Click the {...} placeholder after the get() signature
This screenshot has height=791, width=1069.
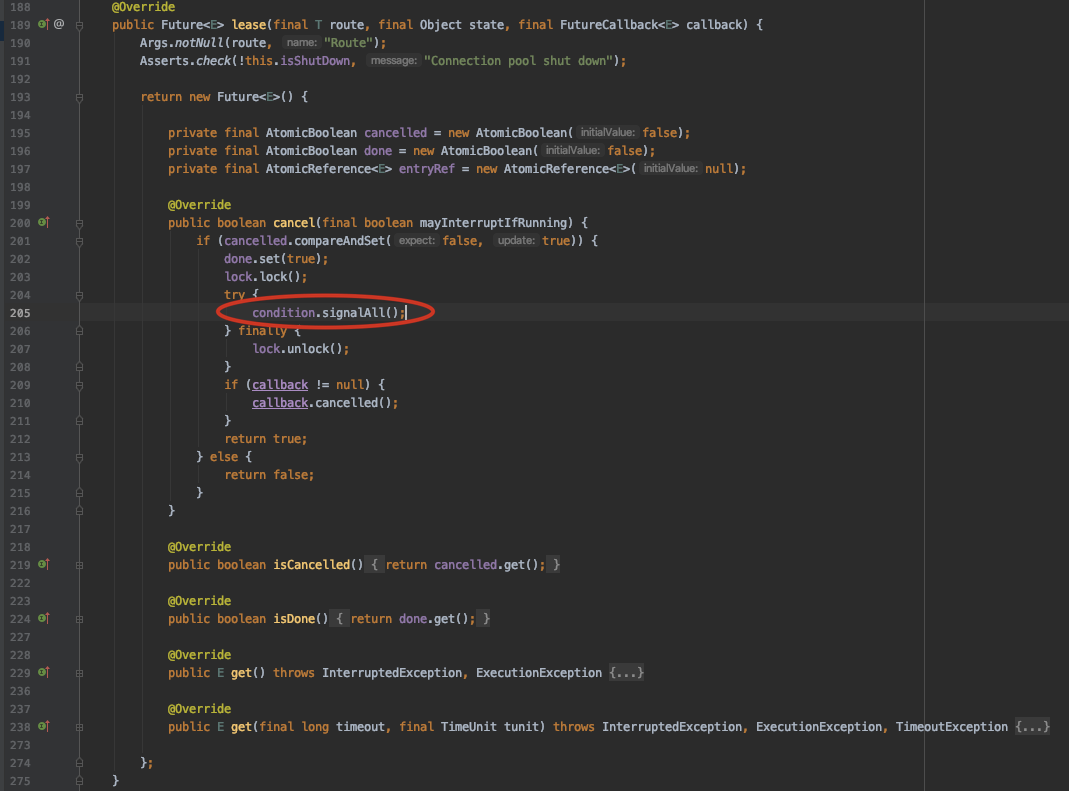(x=627, y=672)
